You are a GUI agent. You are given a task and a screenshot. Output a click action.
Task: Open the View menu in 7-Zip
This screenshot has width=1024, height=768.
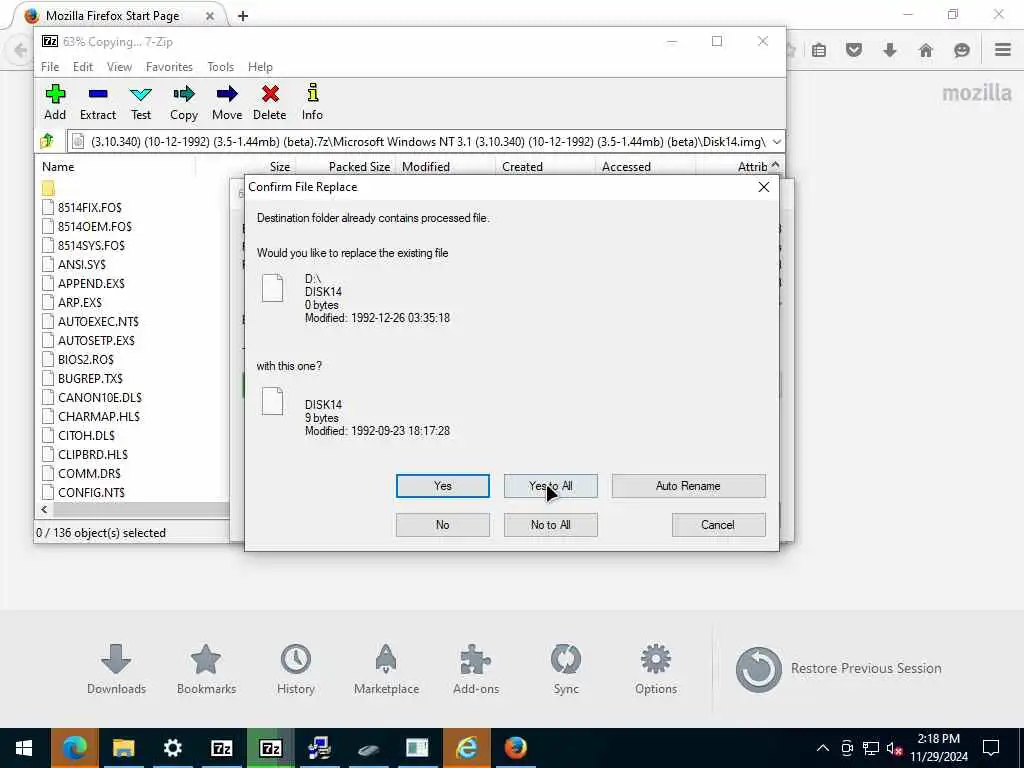tap(120, 67)
